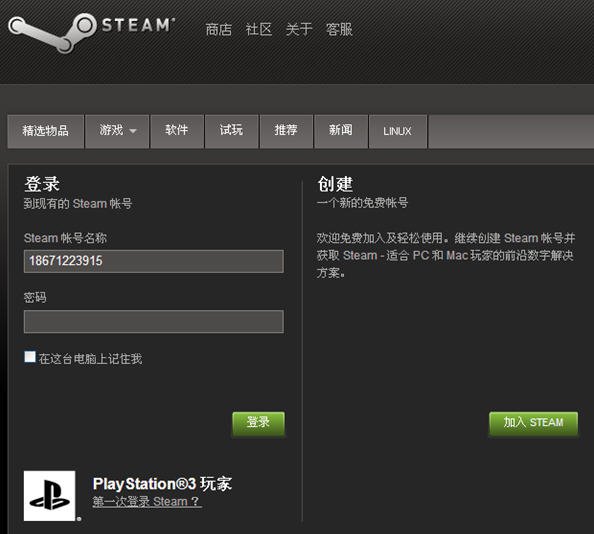594x534 pixels.
Task: Open the 第一次登录 Steam? link
Action: click(x=147, y=502)
